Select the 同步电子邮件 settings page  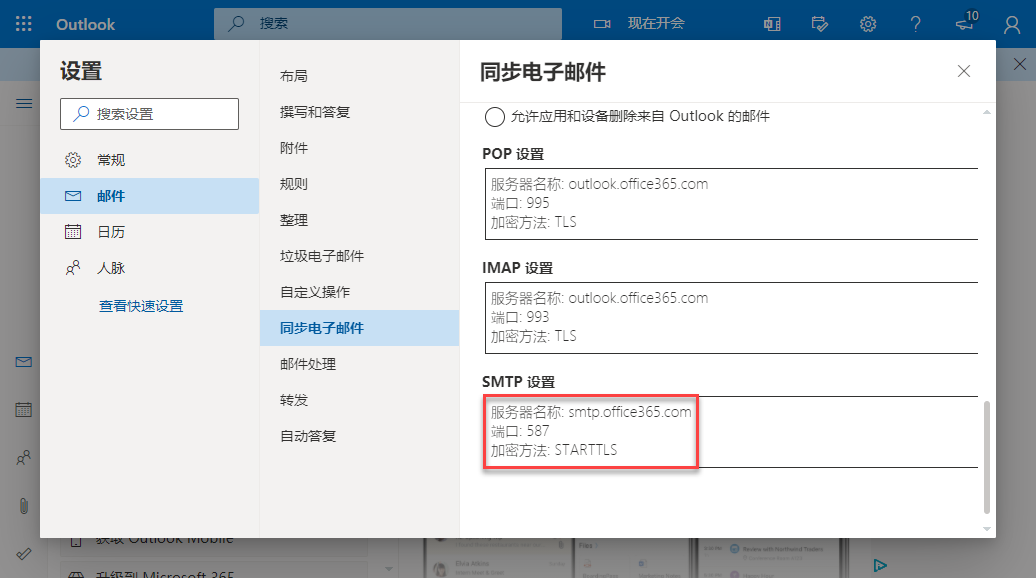[359, 328]
